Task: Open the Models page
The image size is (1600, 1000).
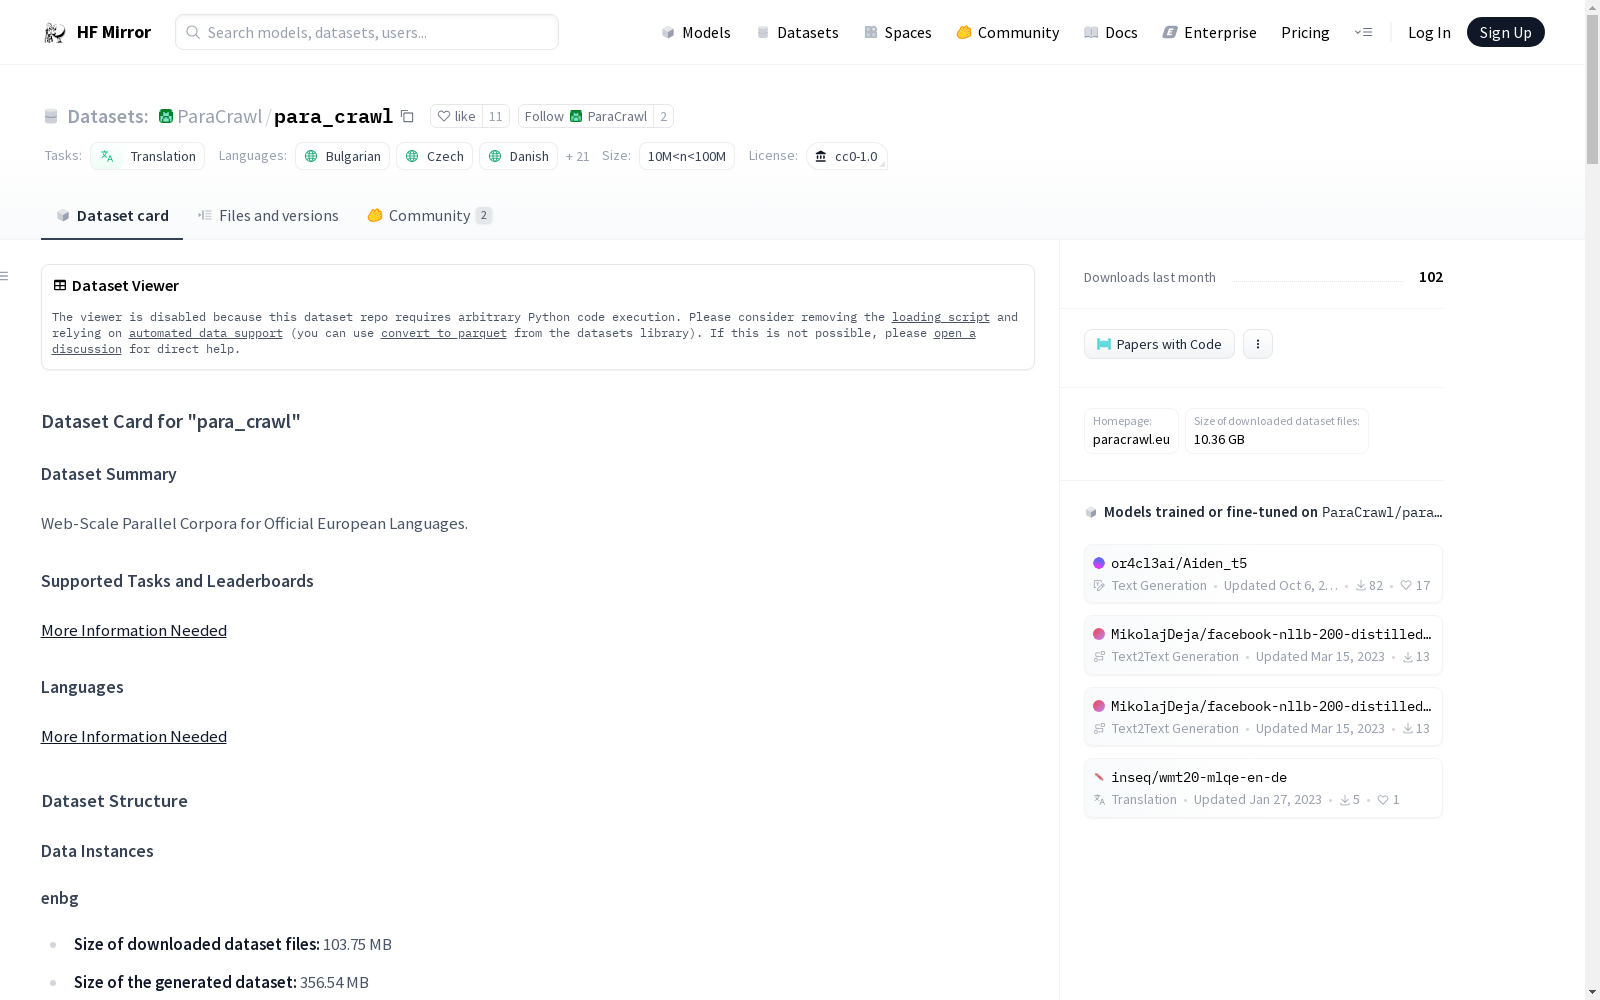Action: pos(696,32)
